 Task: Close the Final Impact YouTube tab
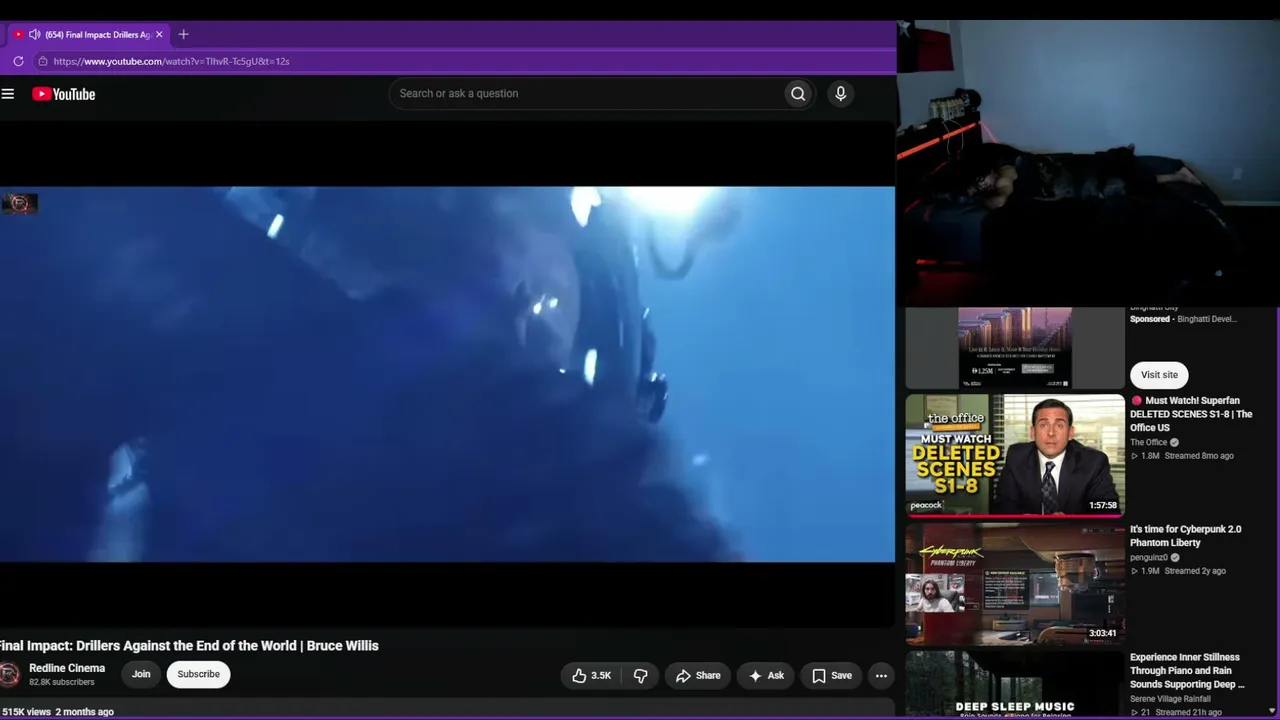[x=159, y=35]
